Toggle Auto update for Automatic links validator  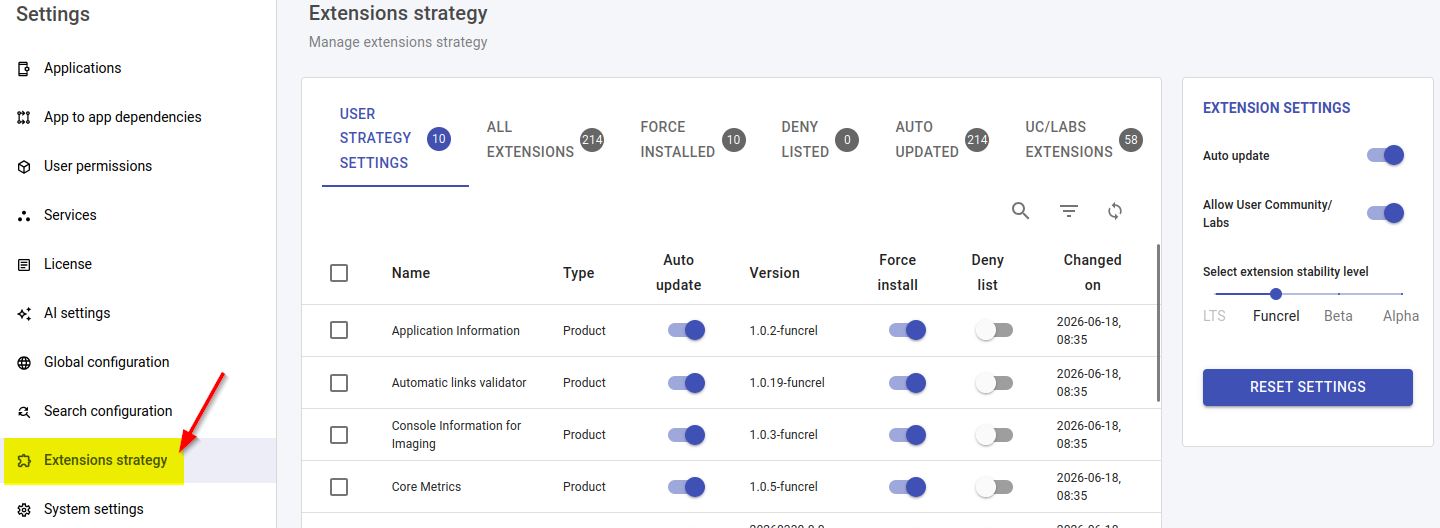click(x=687, y=382)
